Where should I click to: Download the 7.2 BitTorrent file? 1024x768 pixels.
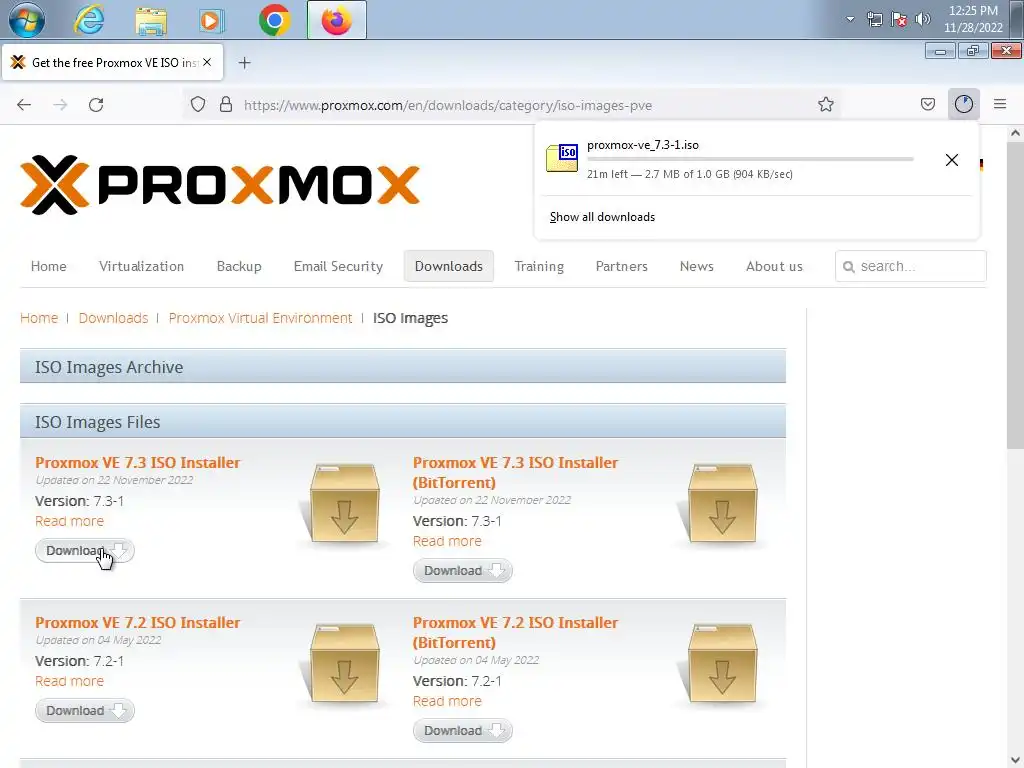(x=462, y=731)
